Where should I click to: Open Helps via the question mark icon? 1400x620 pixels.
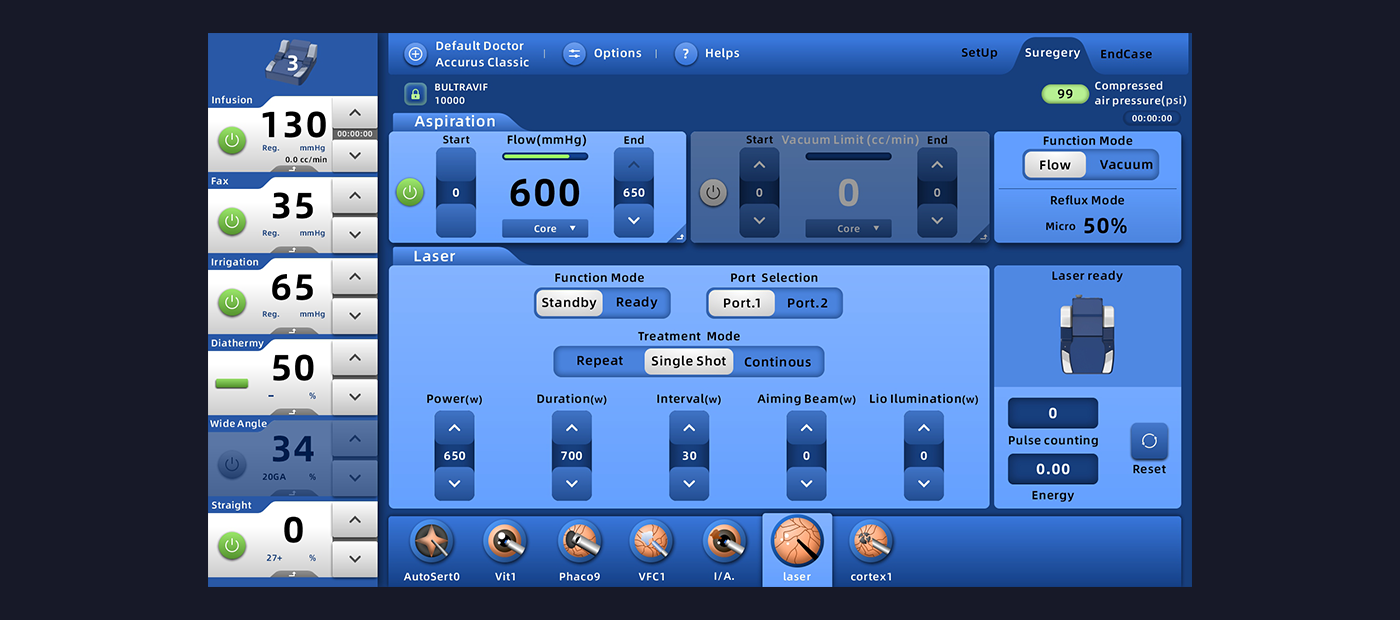pos(685,54)
